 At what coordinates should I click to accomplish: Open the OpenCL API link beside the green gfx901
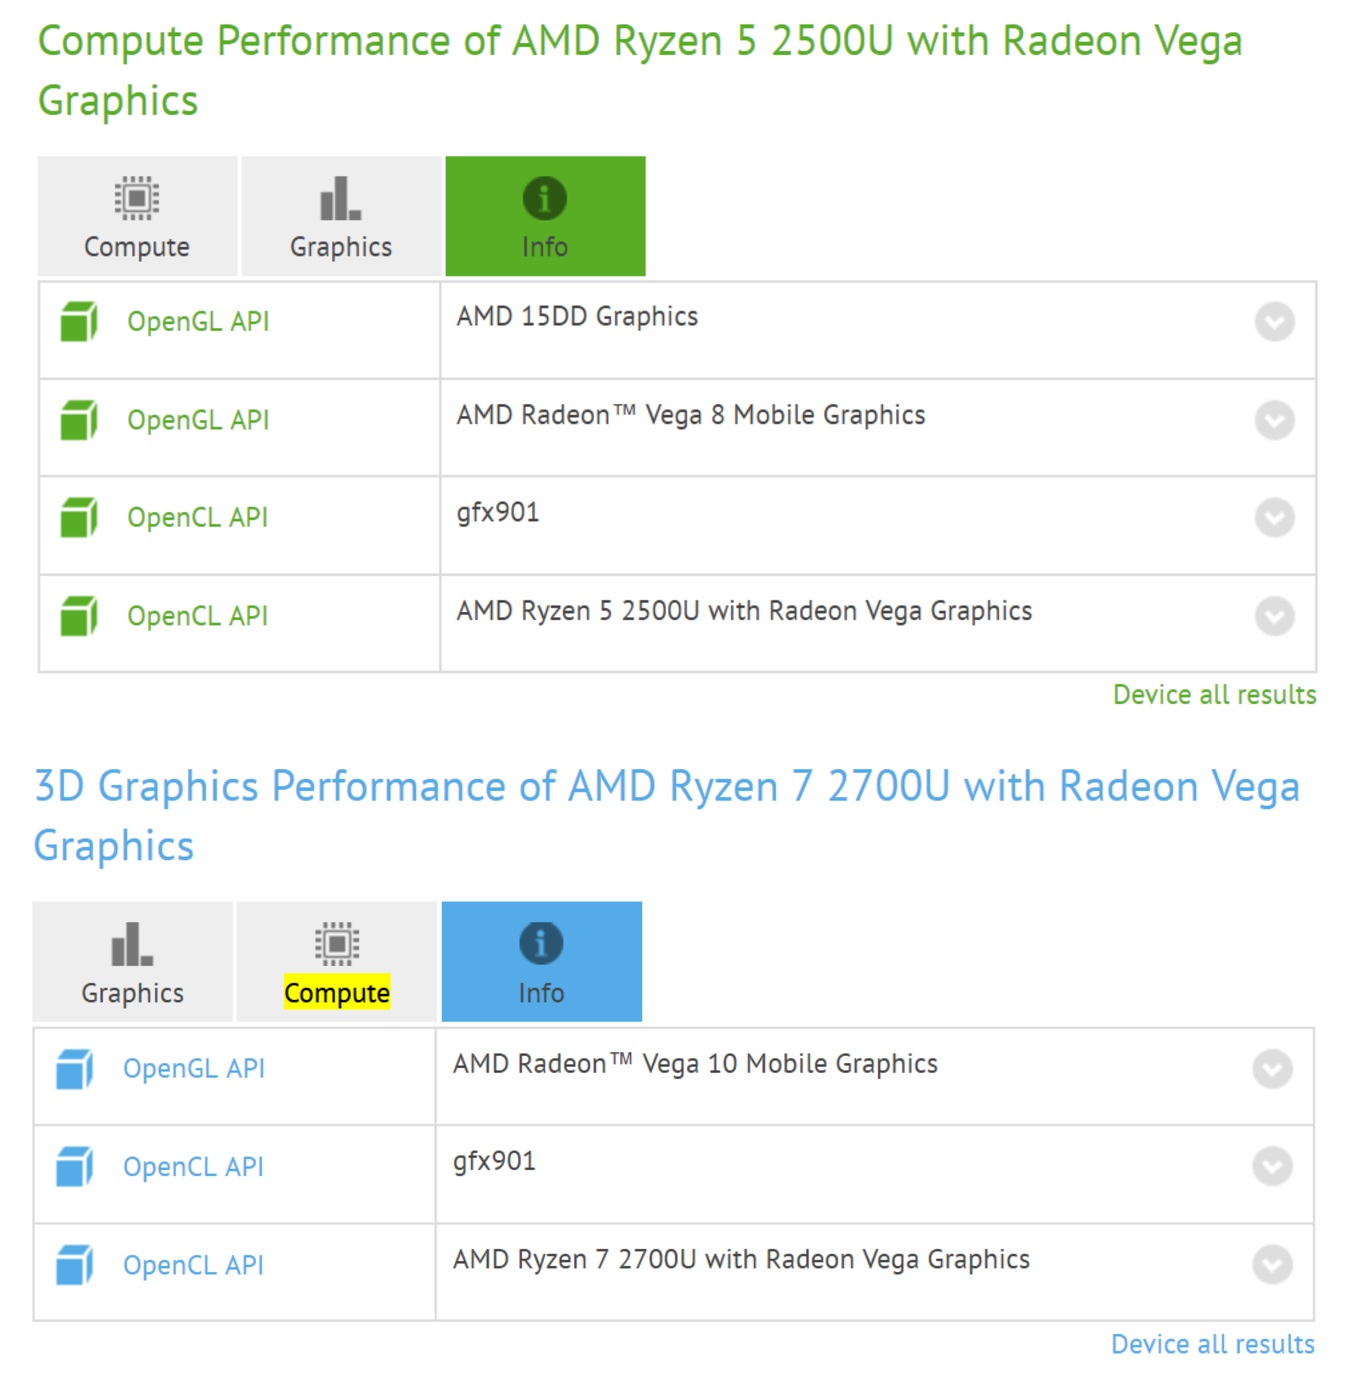pos(198,518)
